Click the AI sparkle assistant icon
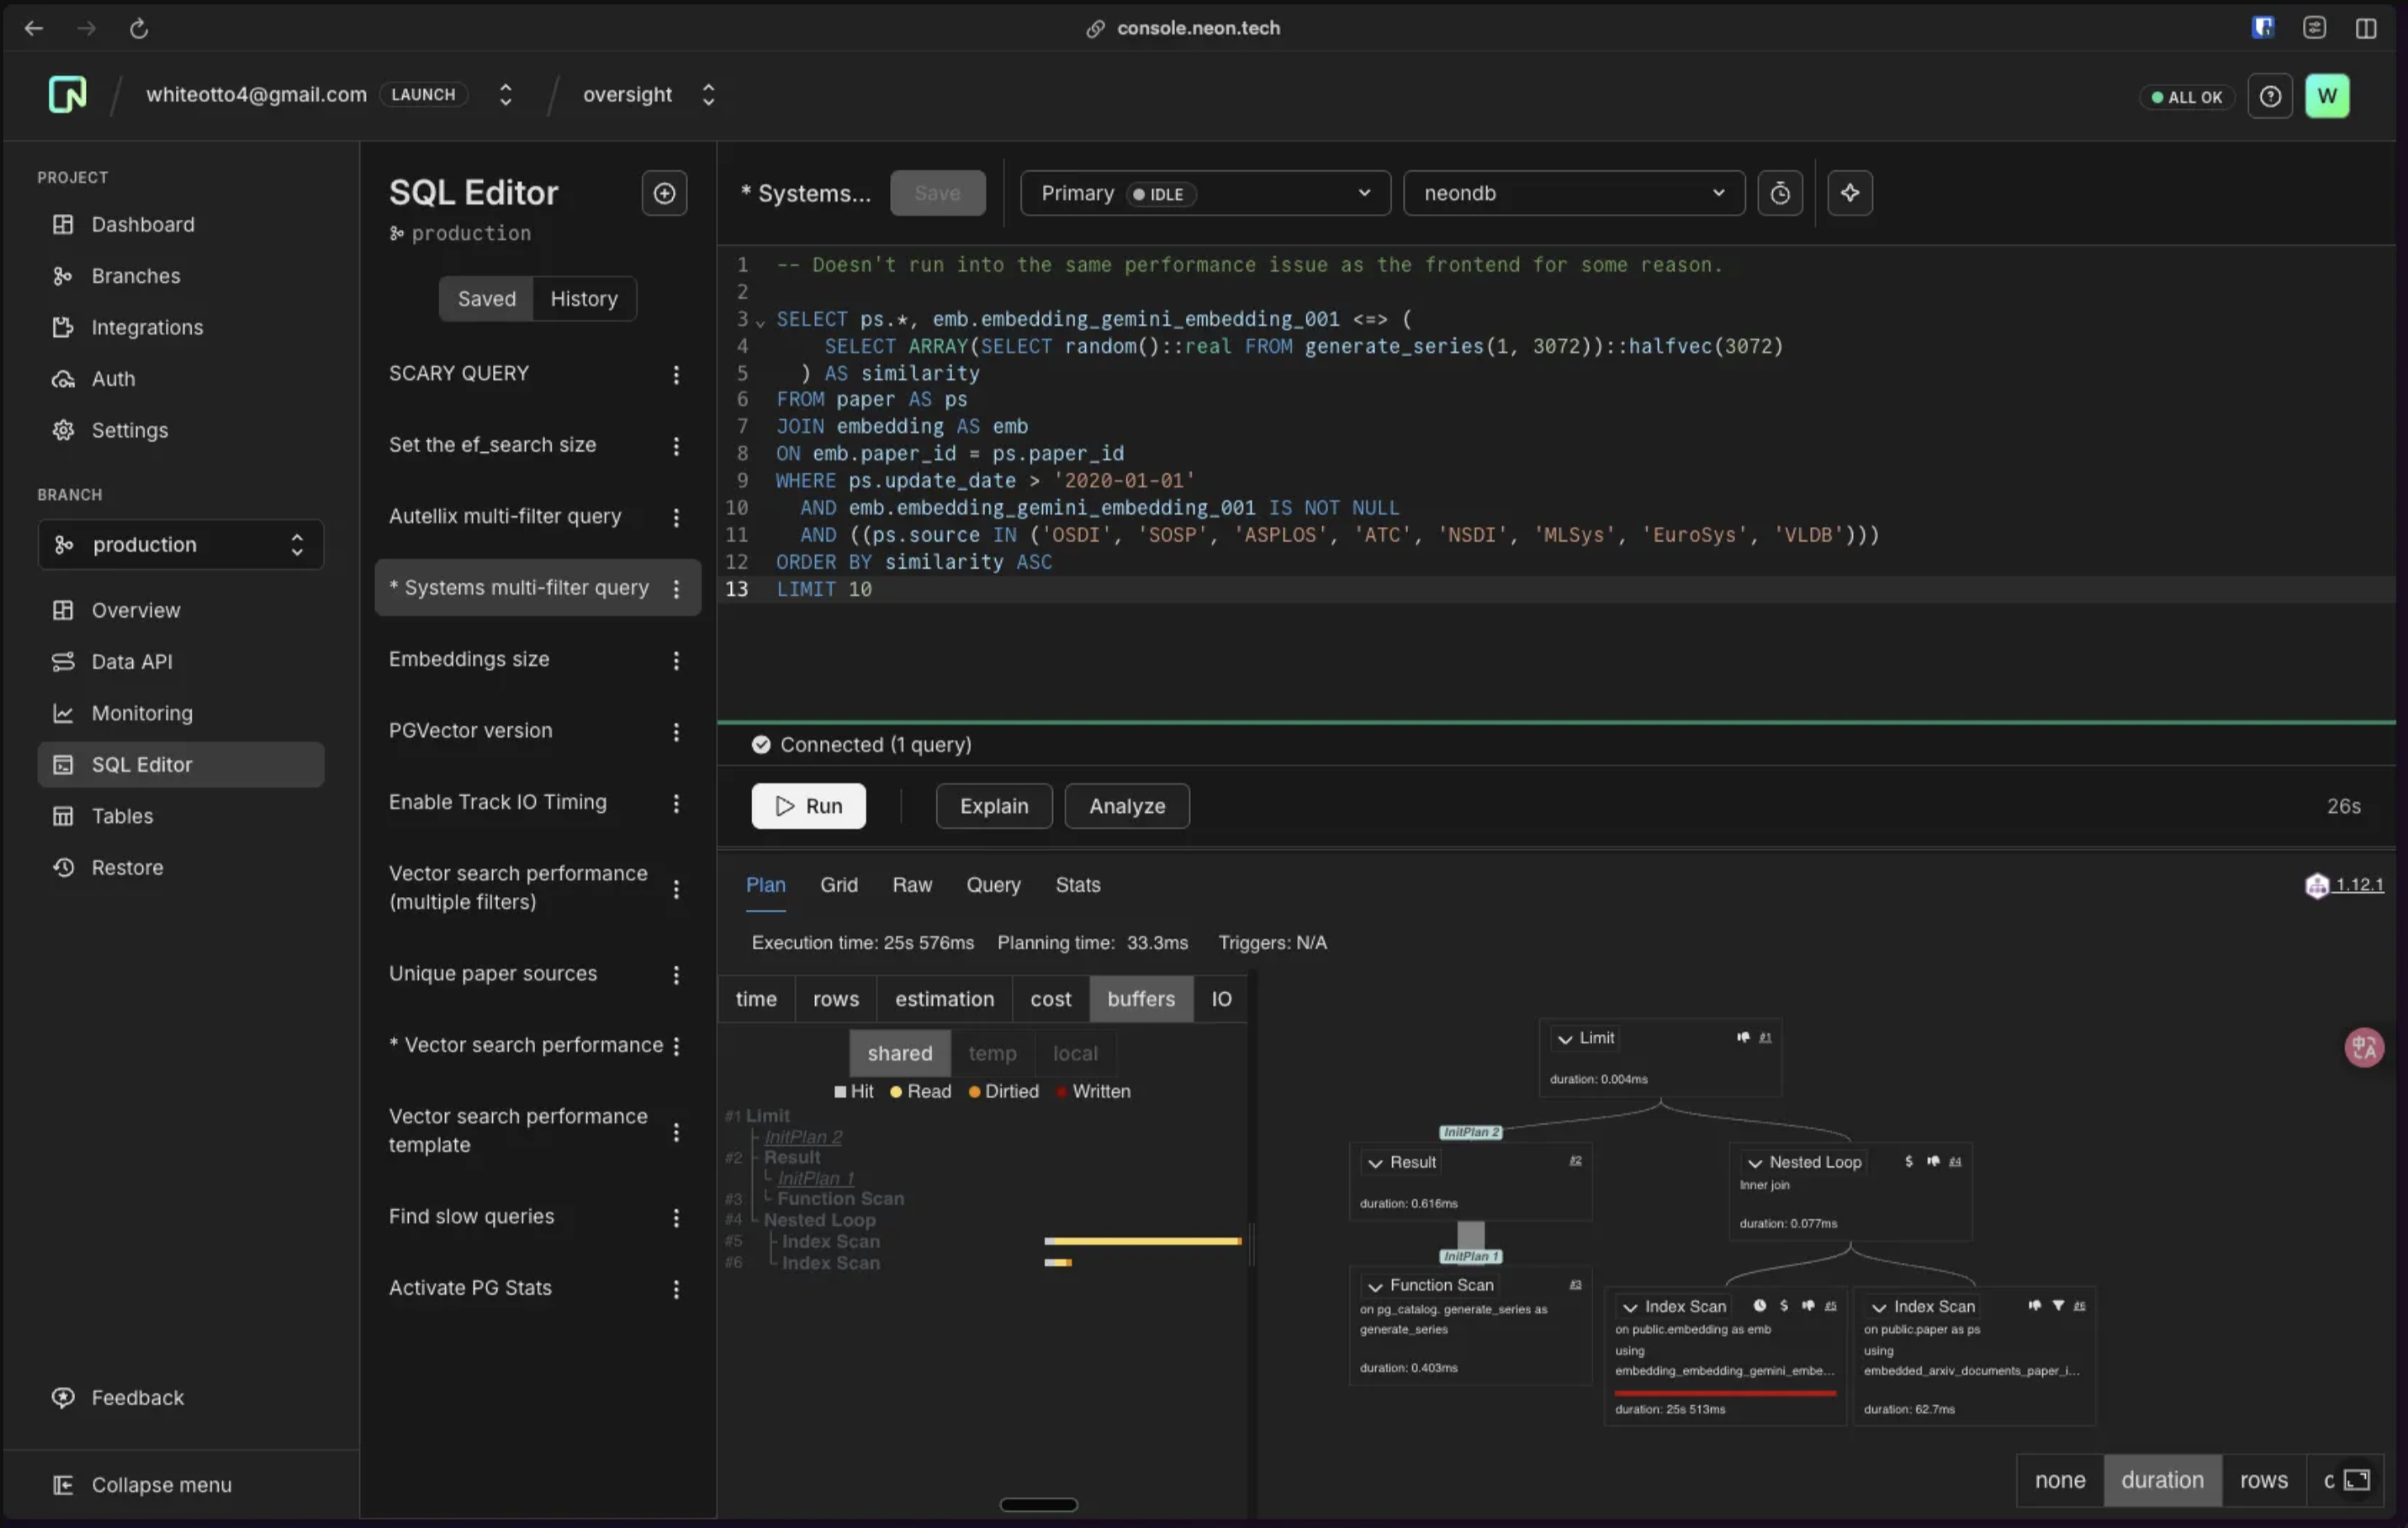Viewport: 2408px width, 1528px height. [x=1849, y=193]
